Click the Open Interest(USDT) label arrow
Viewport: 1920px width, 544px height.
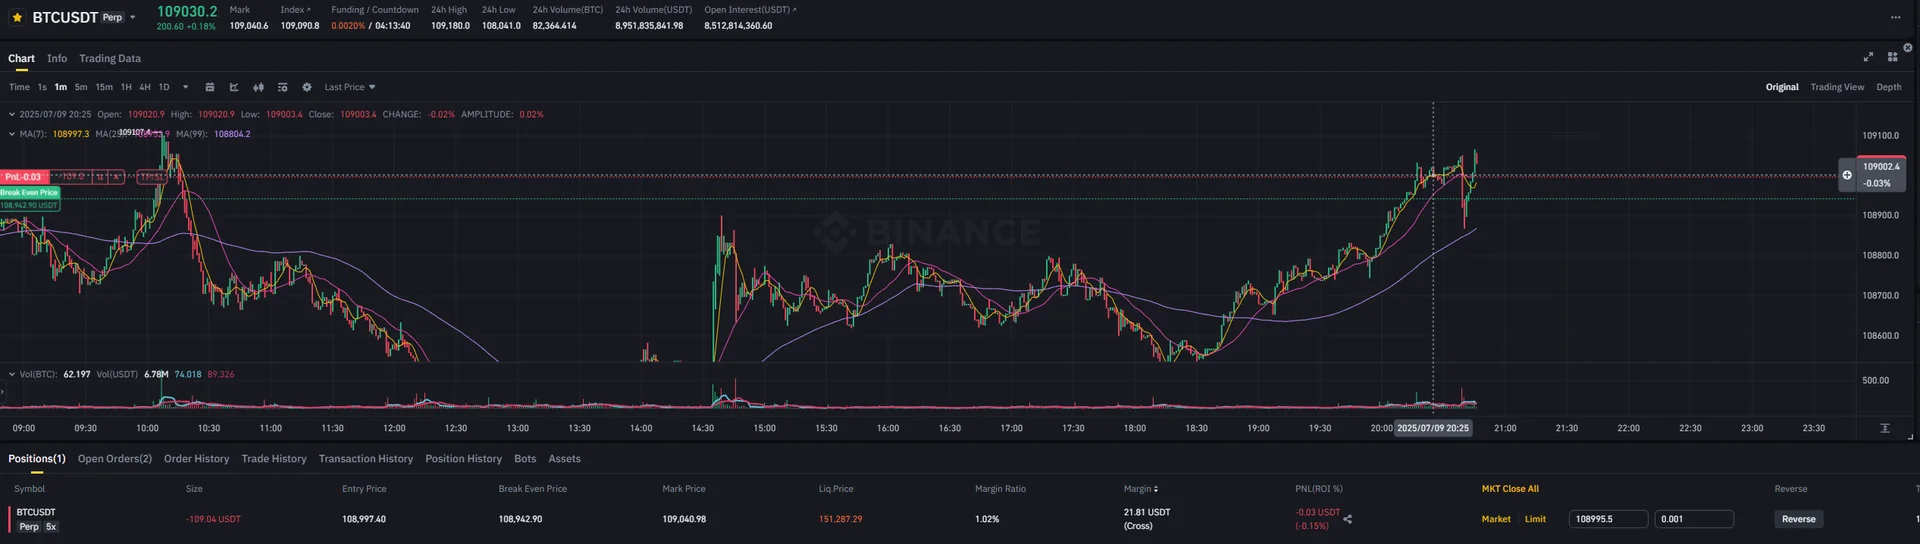pyautogui.click(x=795, y=9)
